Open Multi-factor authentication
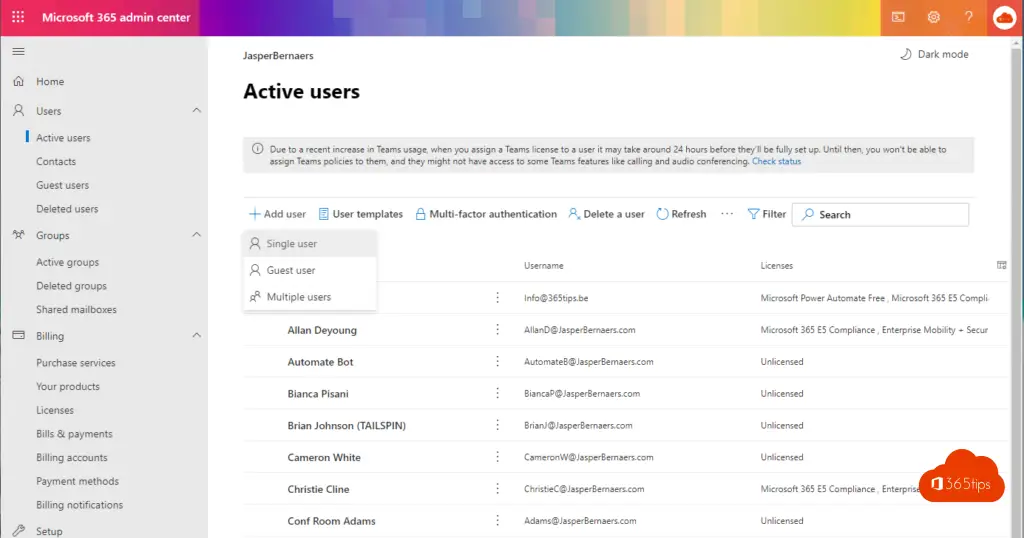 pyautogui.click(x=486, y=214)
